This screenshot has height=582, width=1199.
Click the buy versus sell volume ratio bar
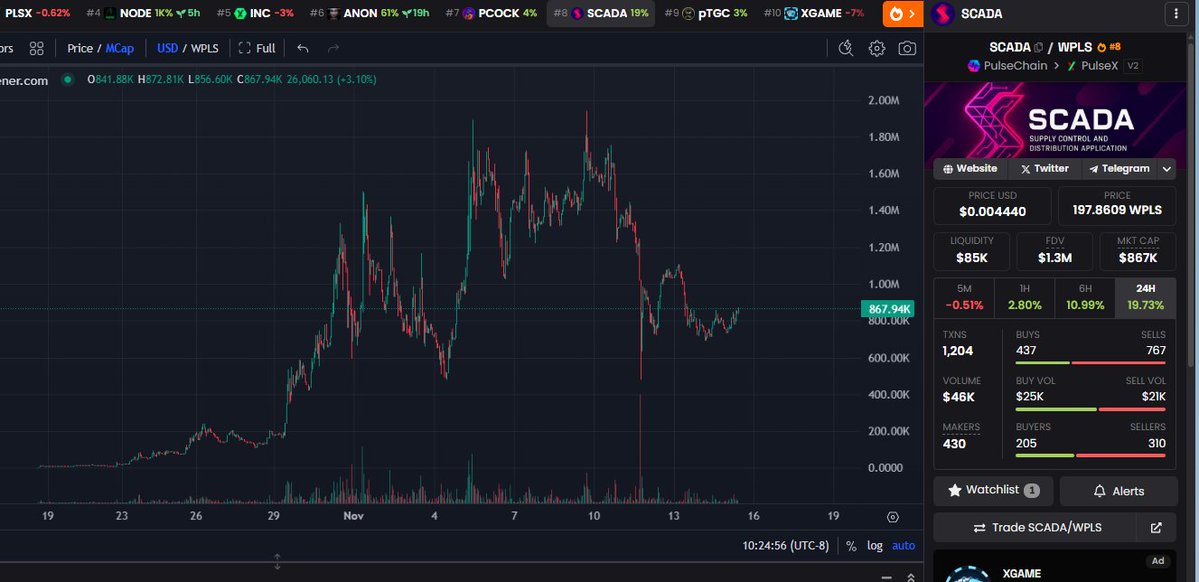[1090, 409]
